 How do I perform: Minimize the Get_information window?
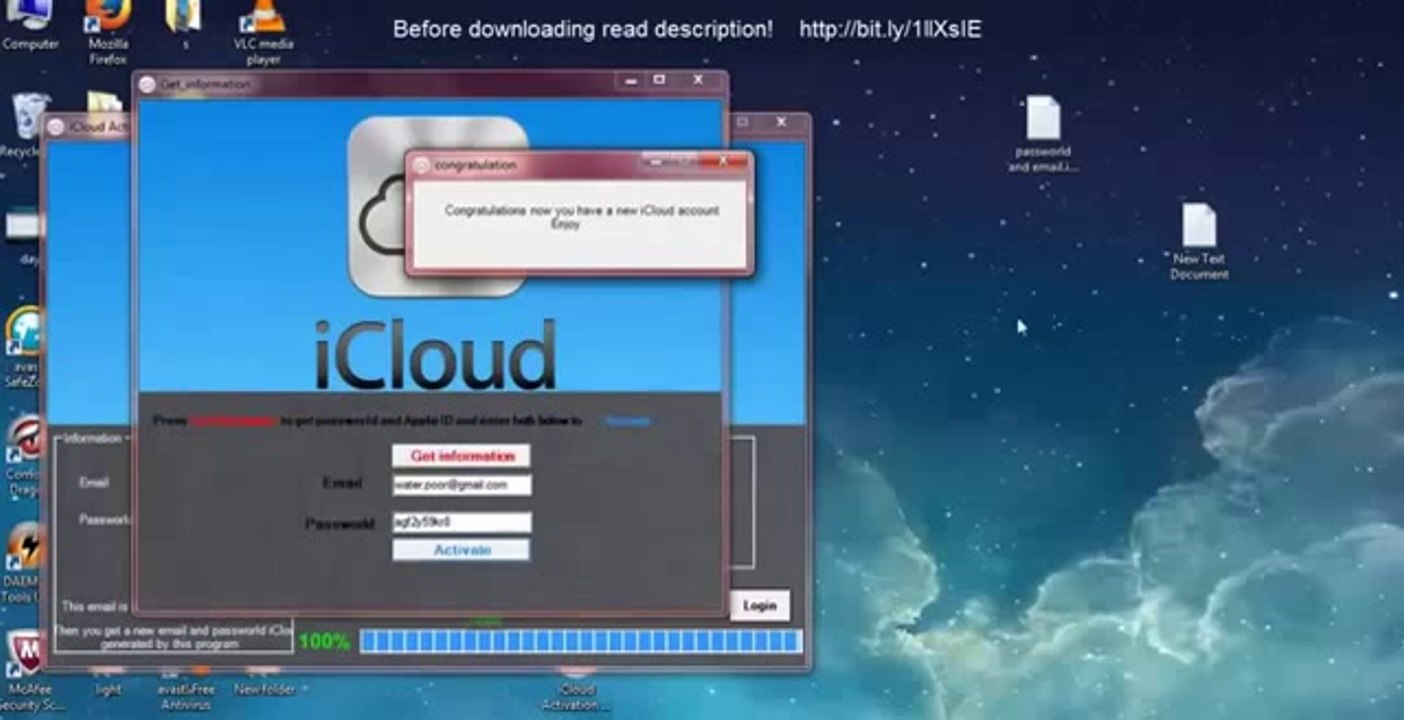pos(630,80)
